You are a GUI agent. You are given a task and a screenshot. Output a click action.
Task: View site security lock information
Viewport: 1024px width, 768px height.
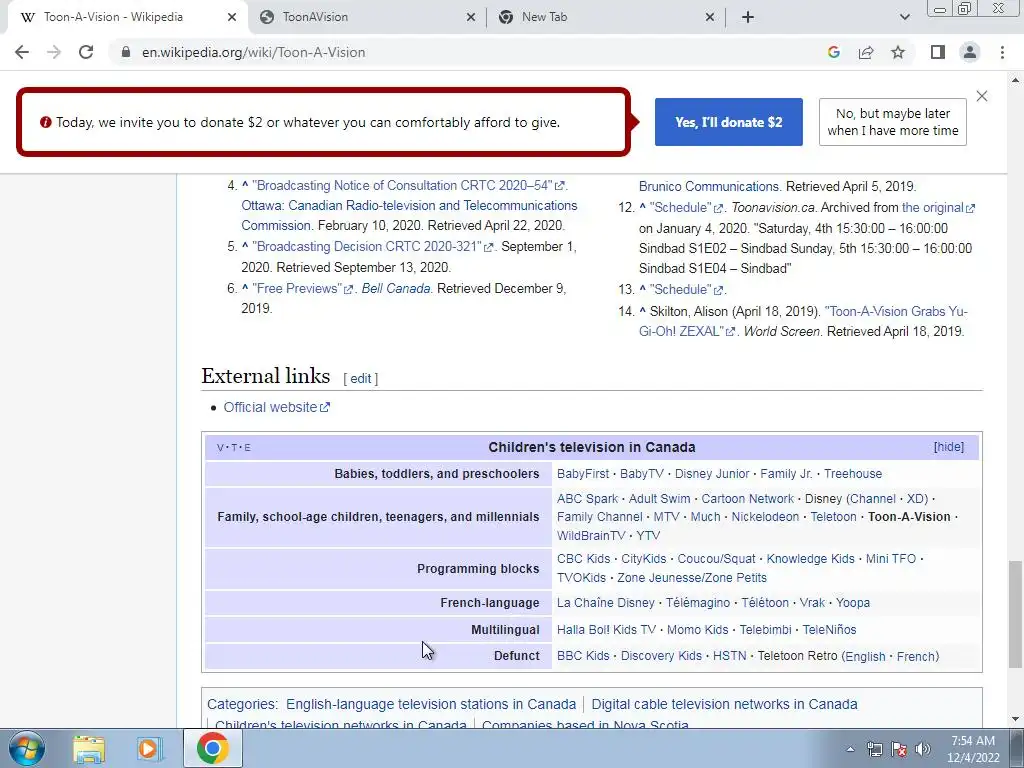(x=126, y=52)
